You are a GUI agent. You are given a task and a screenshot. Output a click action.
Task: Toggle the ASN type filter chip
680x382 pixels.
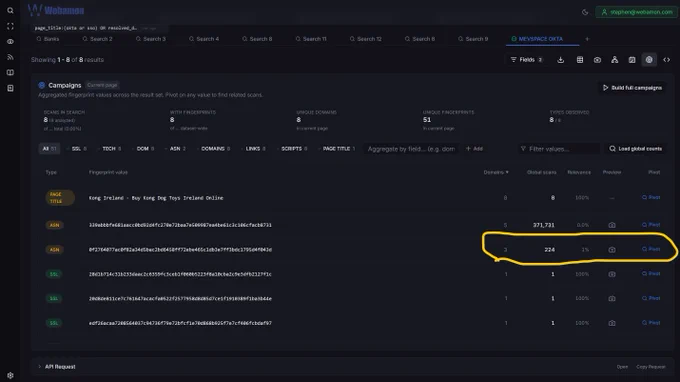pos(175,149)
